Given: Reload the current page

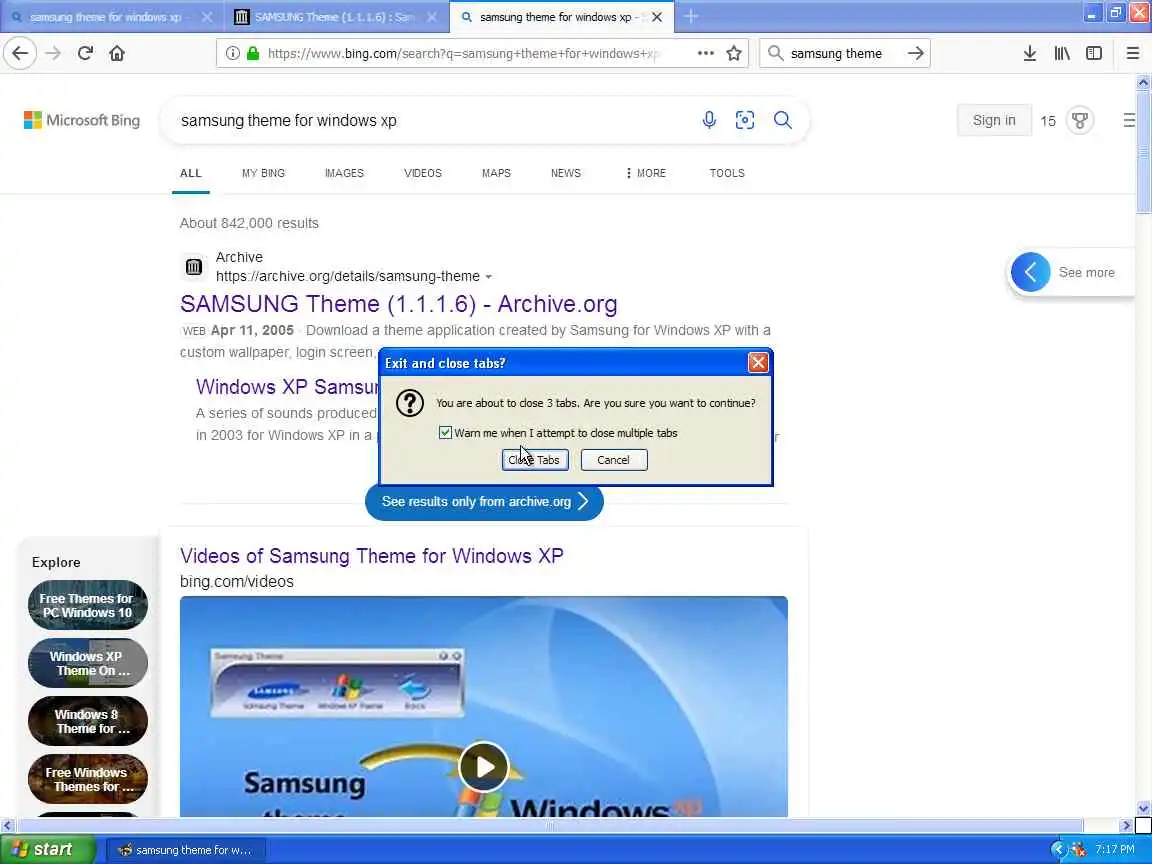Looking at the screenshot, I should [x=85, y=53].
